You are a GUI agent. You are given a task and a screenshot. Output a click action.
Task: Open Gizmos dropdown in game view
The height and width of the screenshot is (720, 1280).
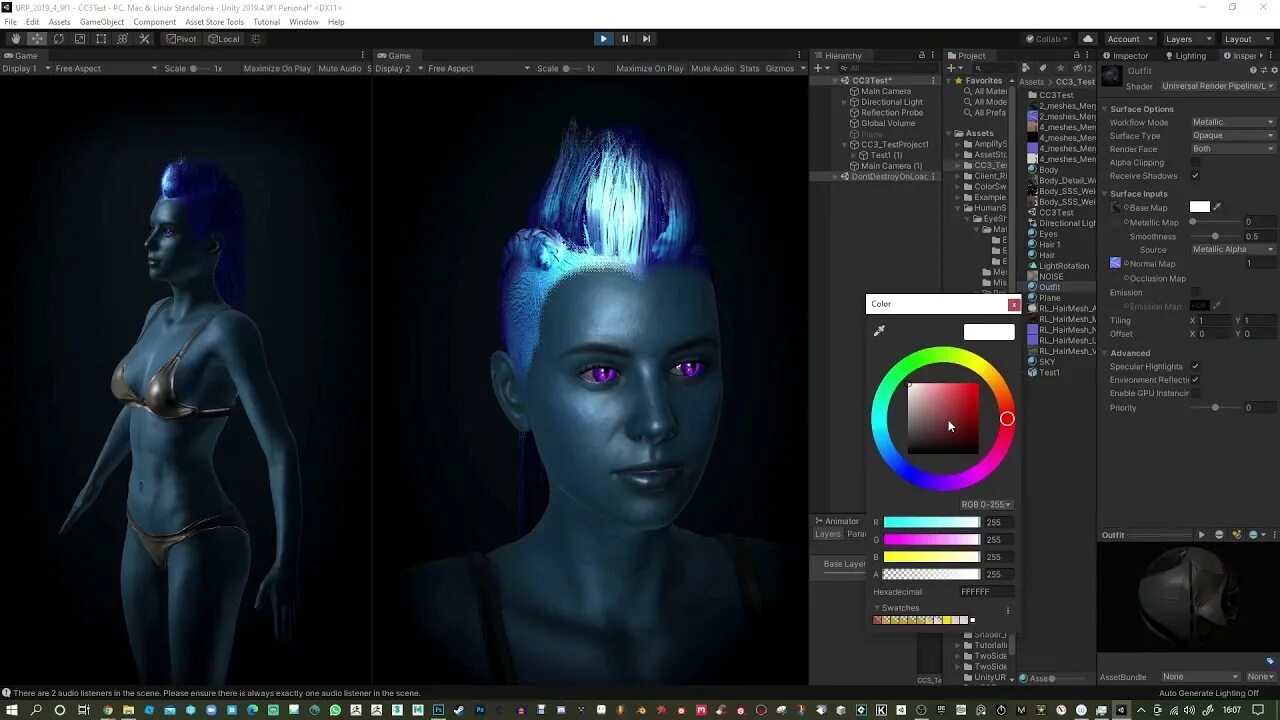point(784,69)
